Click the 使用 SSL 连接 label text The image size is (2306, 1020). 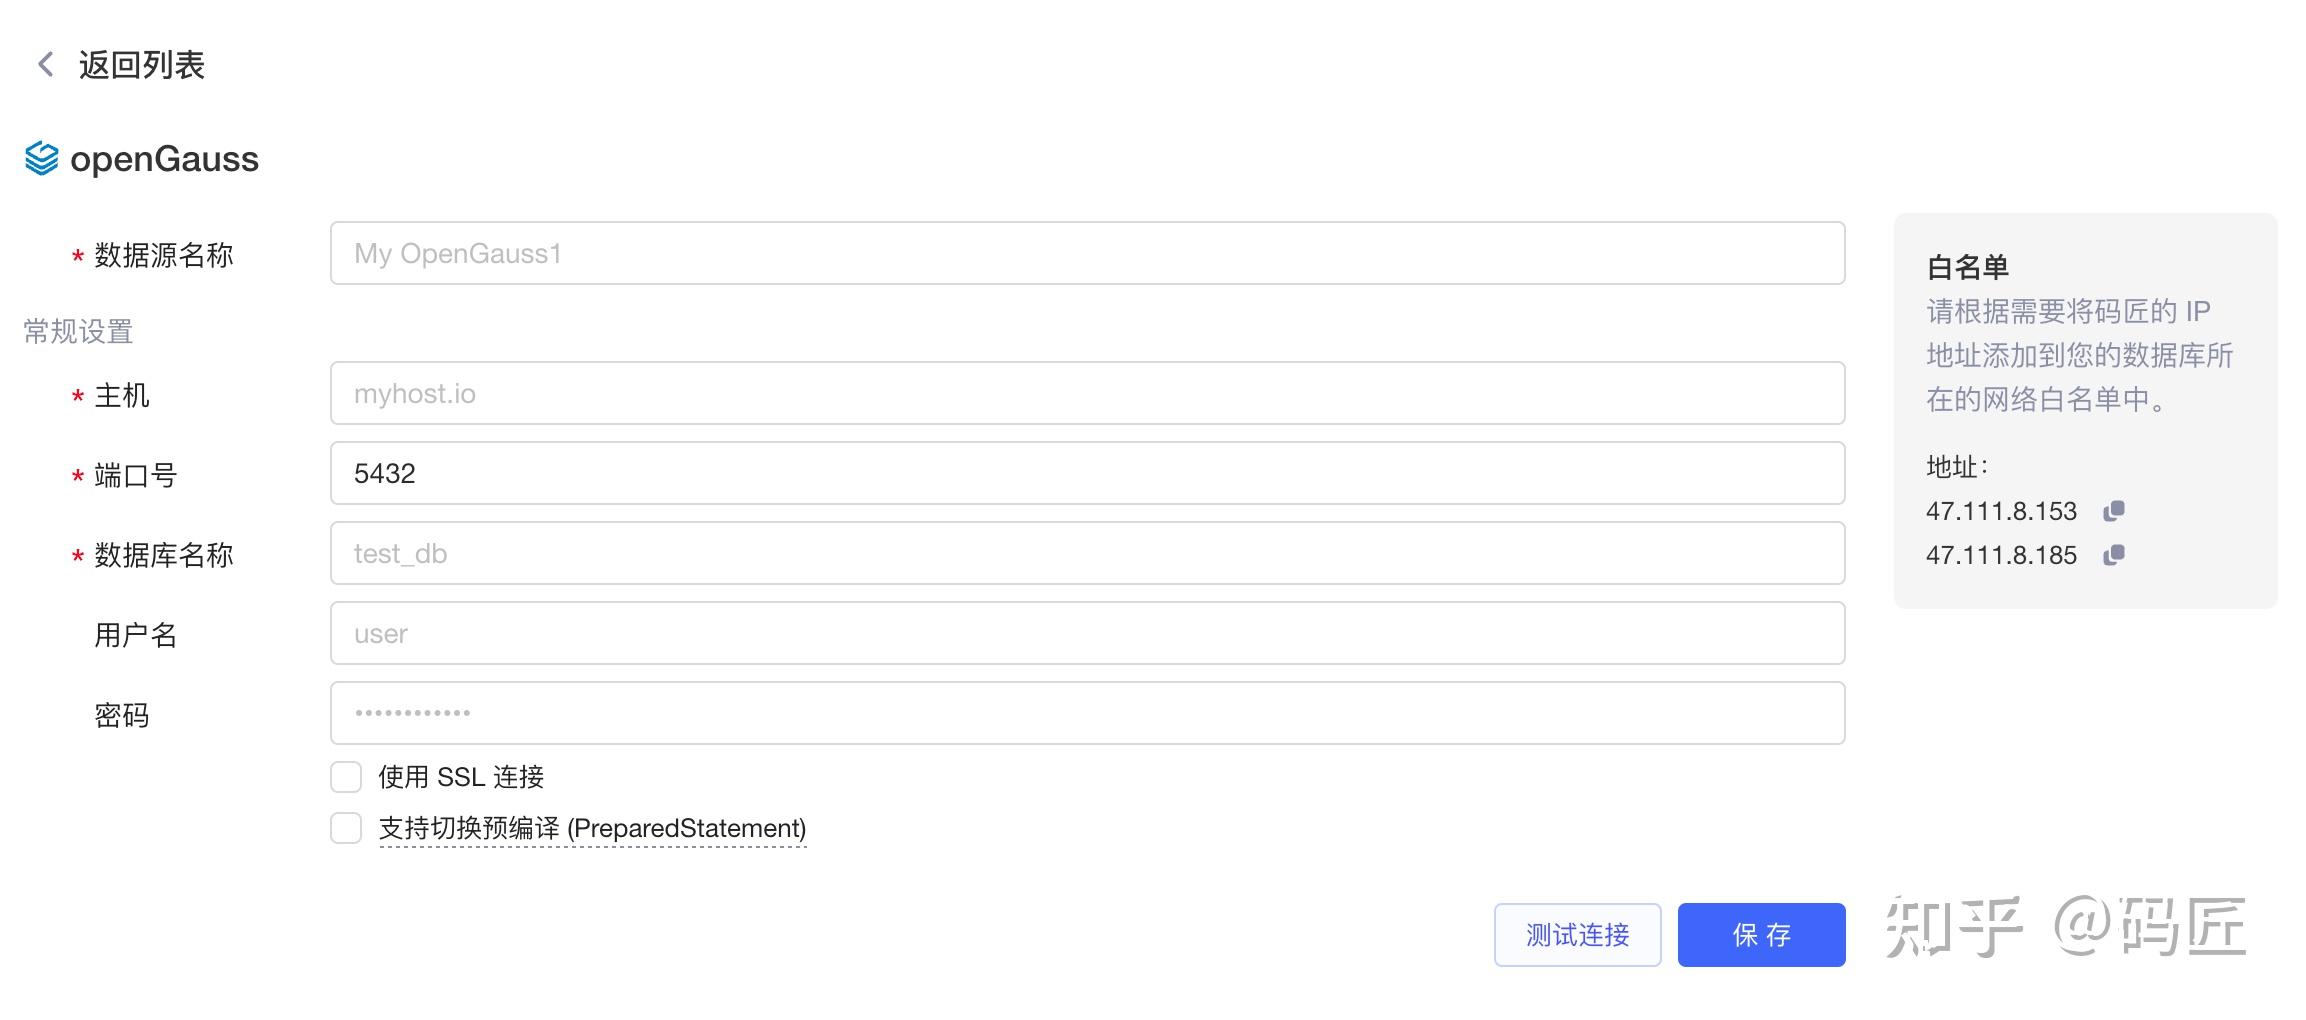pos(461,777)
